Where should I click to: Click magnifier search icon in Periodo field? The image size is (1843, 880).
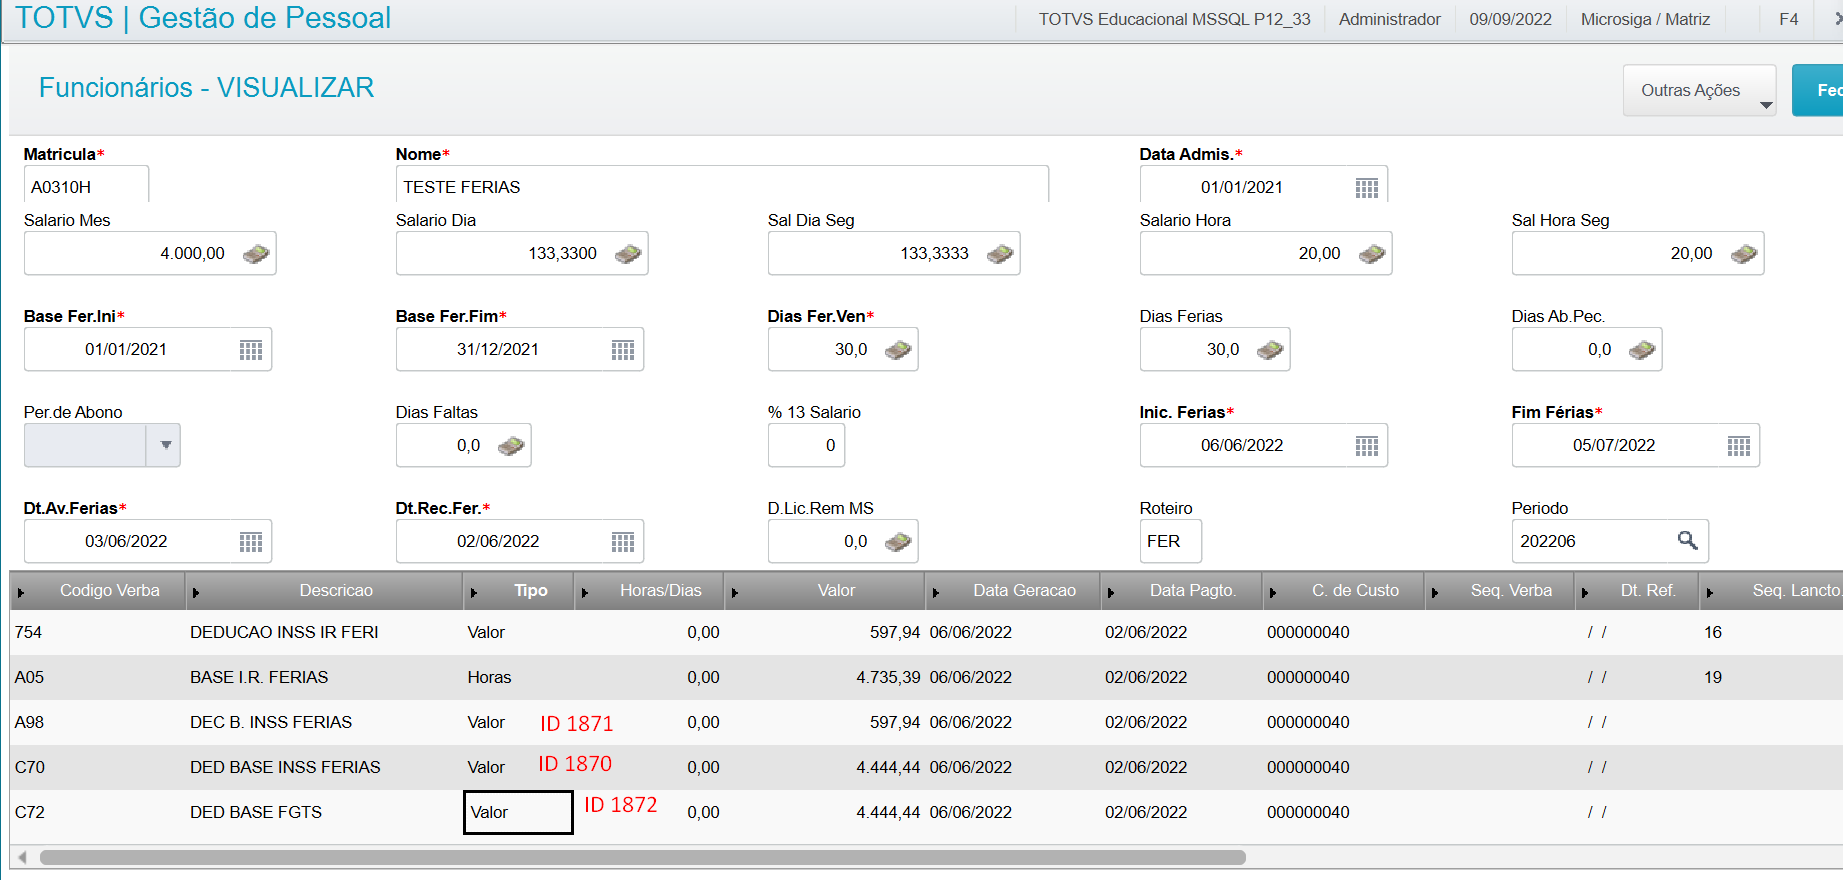1688,541
